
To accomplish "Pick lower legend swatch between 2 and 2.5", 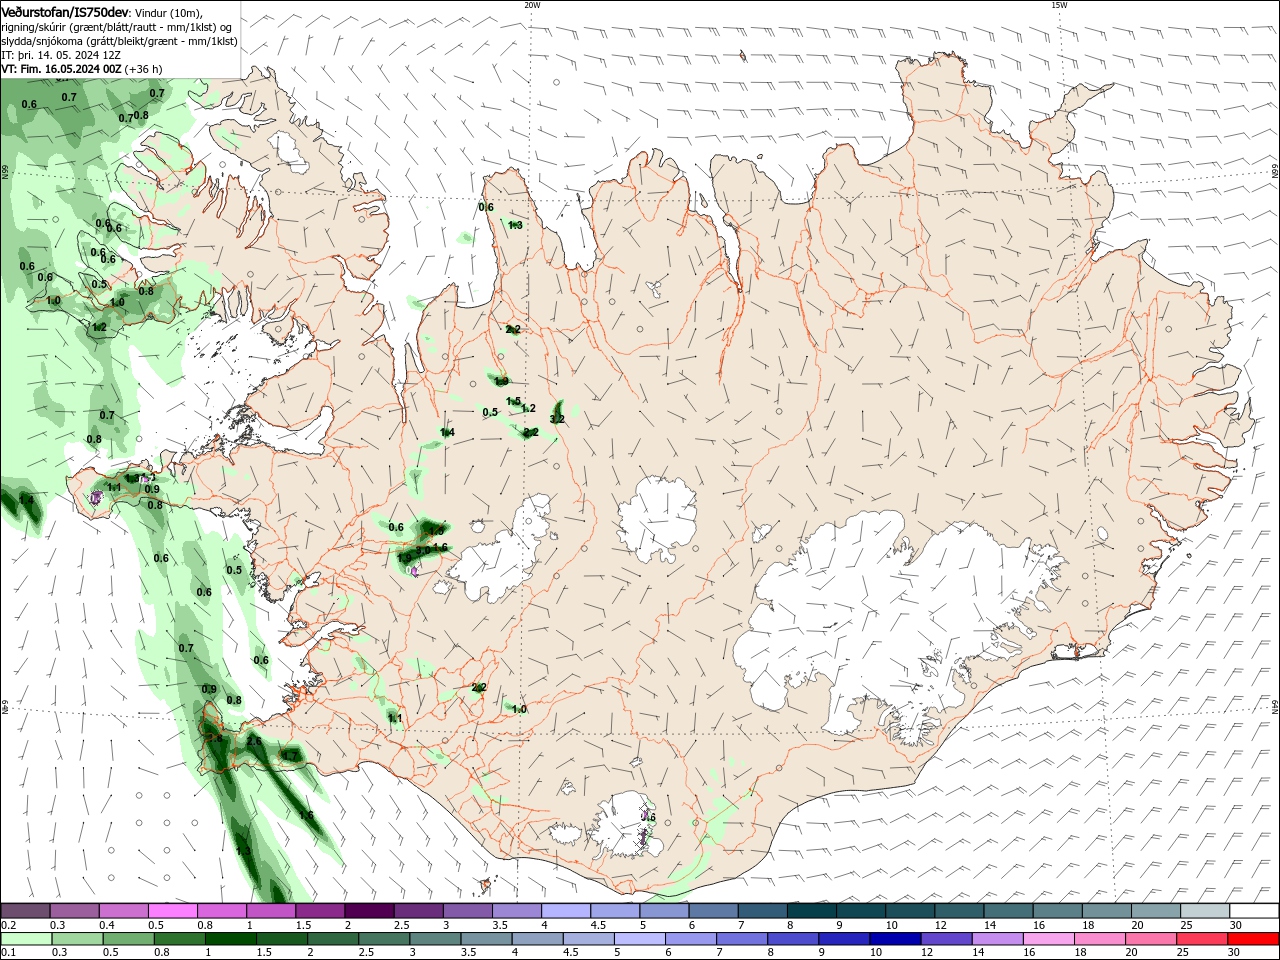I will 332,939.
